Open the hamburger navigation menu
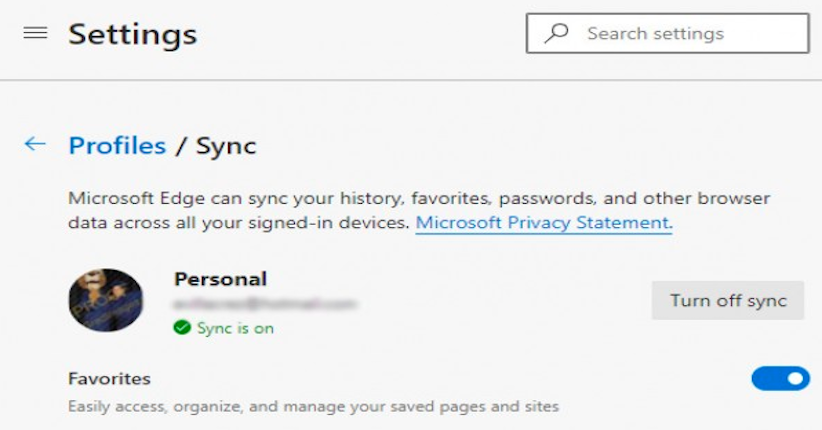Screen dimensions: 822x430 click(x=36, y=33)
